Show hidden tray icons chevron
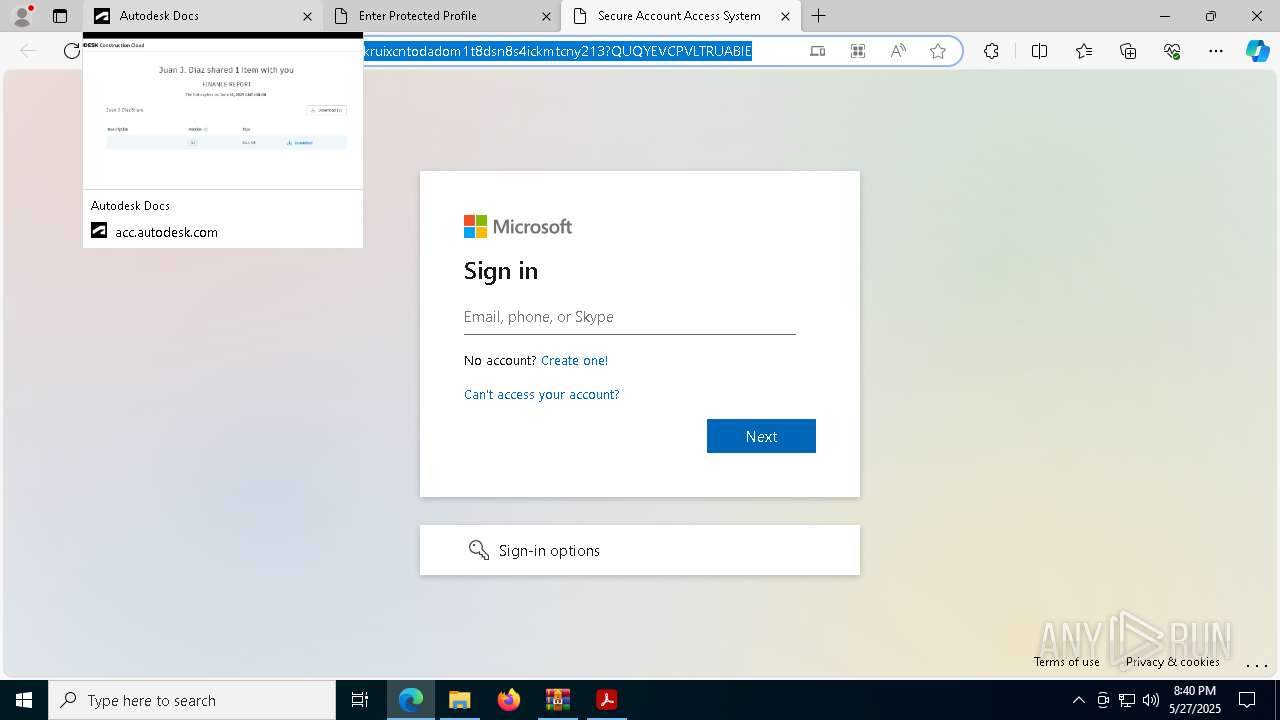 [1078, 700]
